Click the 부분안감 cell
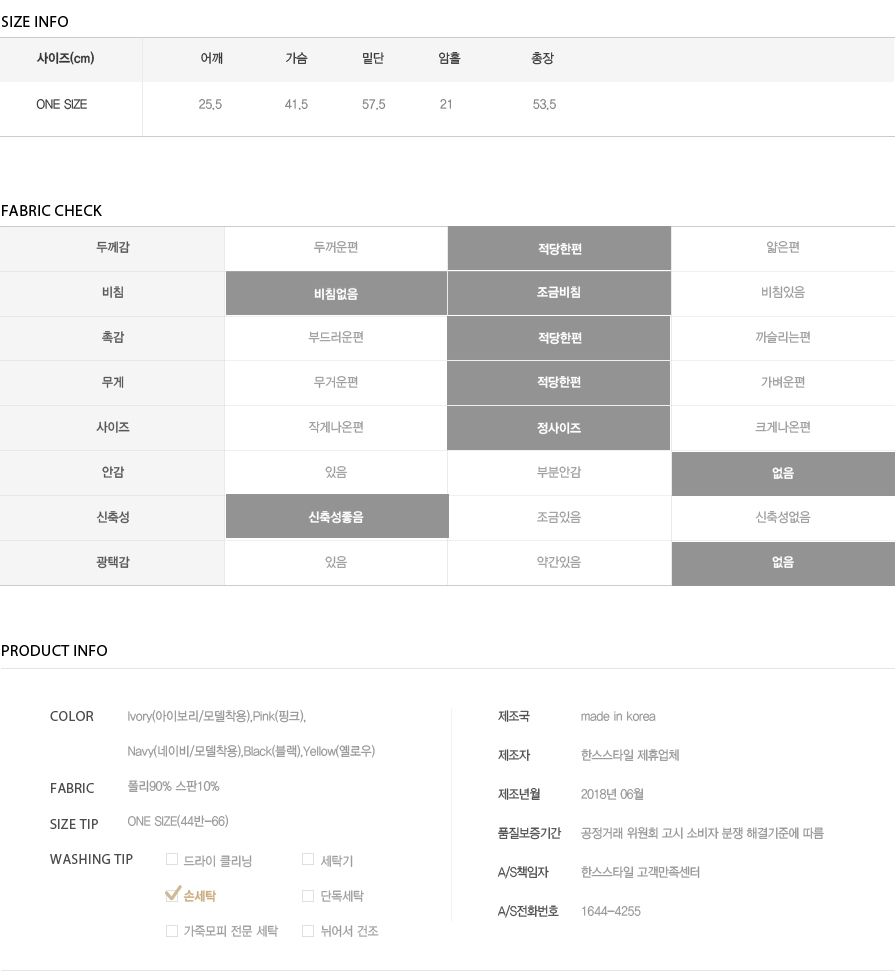This screenshot has height=977, width=895. (559, 472)
